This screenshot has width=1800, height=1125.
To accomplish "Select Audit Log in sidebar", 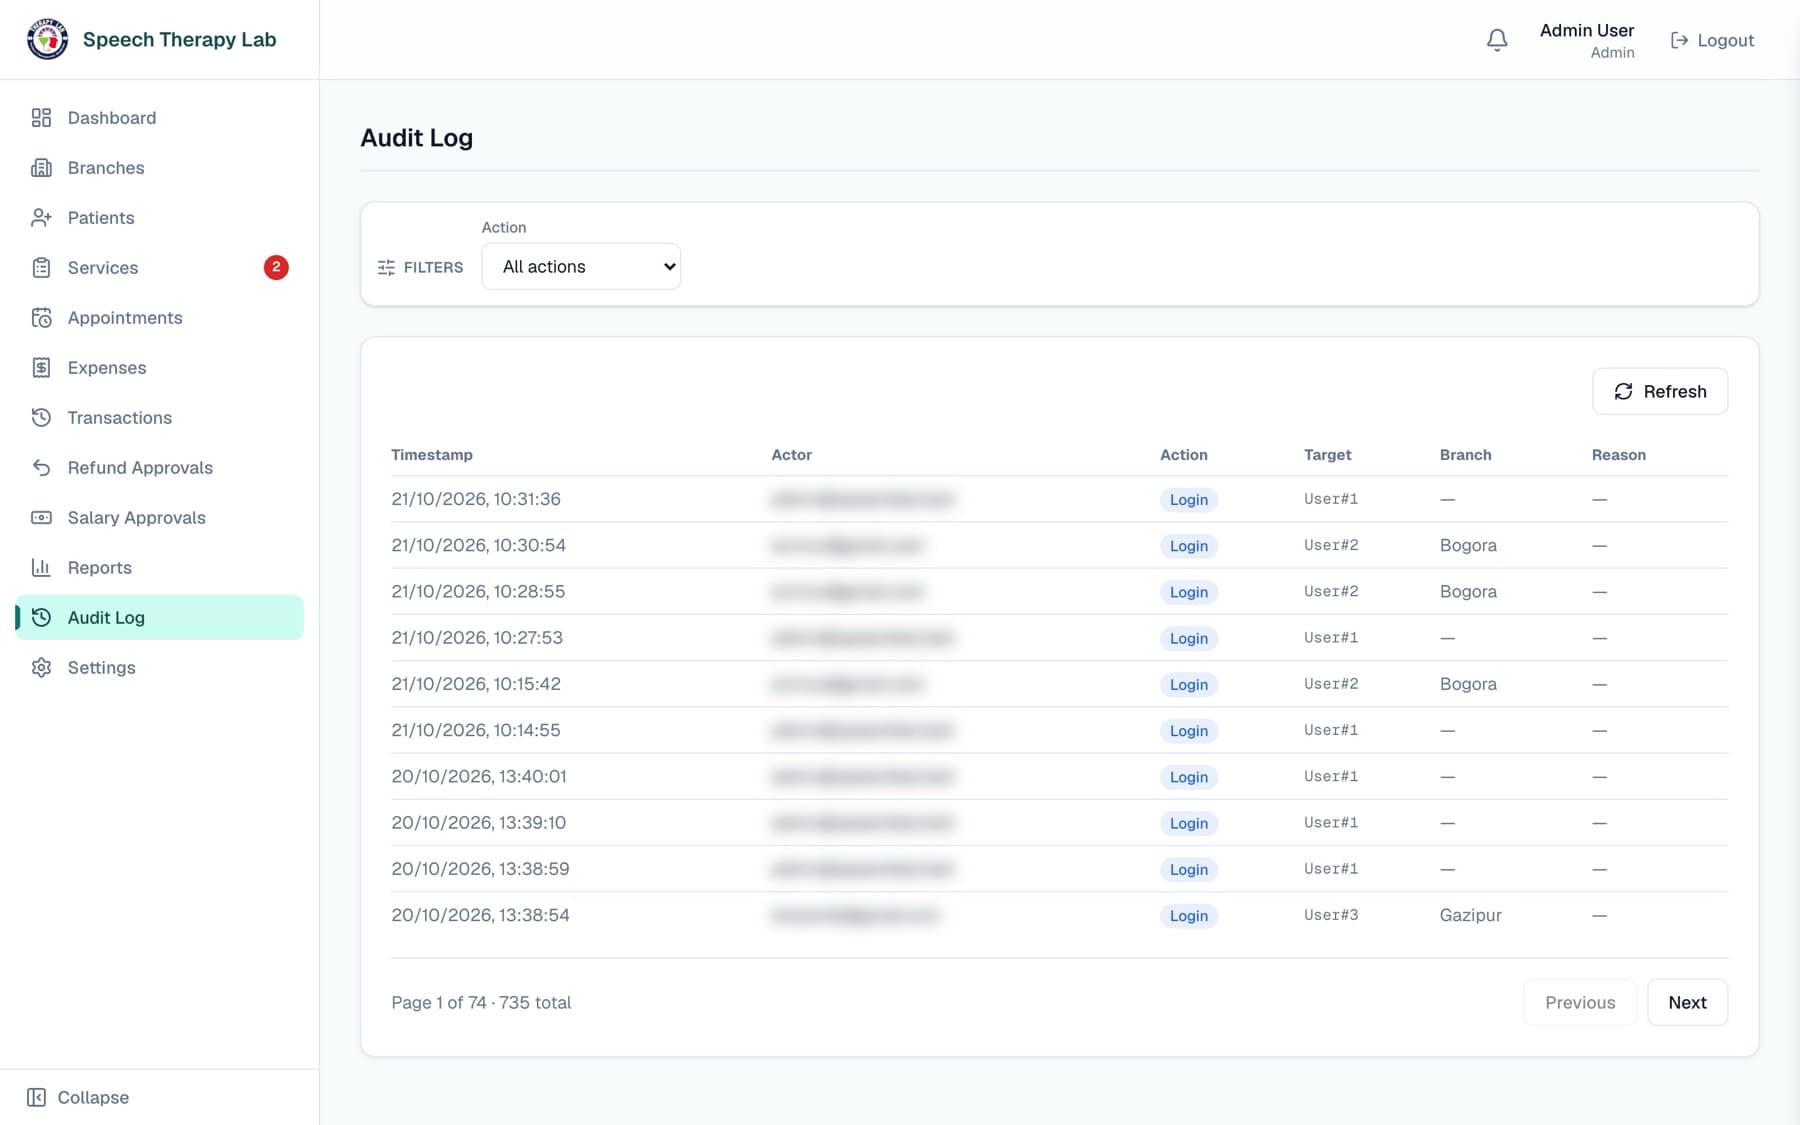I will pos(160,618).
